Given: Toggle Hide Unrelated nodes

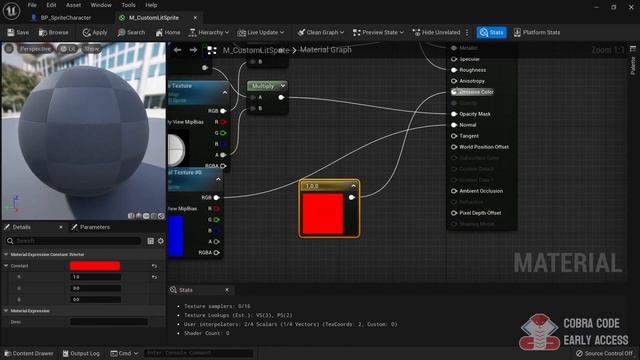Looking at the screenshot, I should click(436, 32).
